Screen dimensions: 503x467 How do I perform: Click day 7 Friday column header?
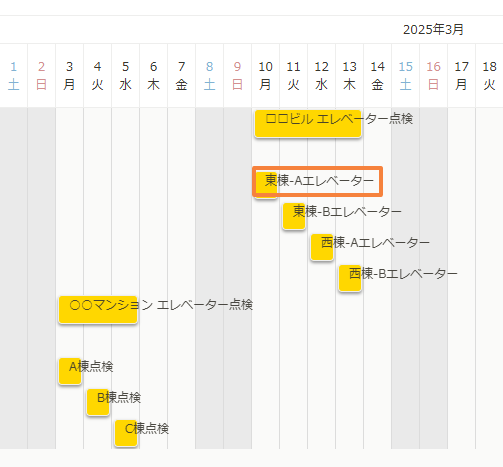tap(181, 75)
